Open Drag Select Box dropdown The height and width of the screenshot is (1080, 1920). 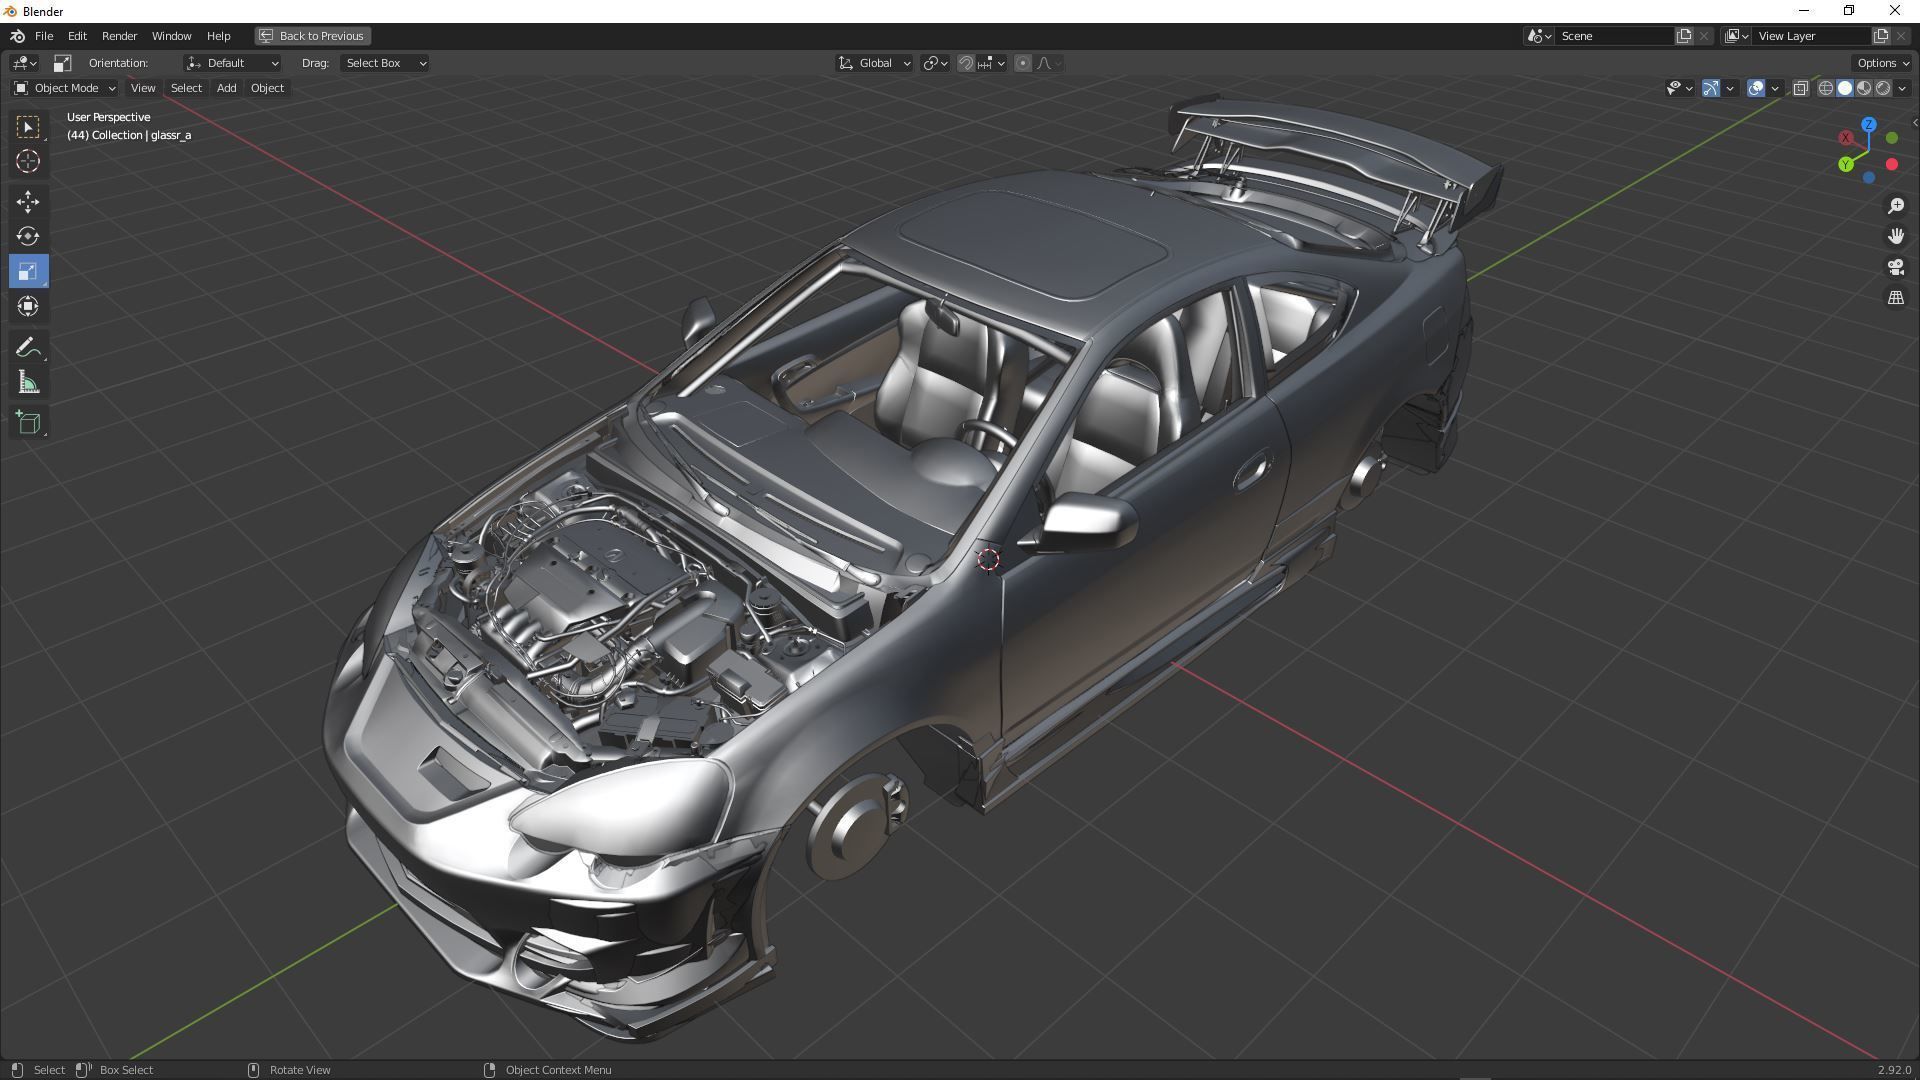[x=385, y=63]
